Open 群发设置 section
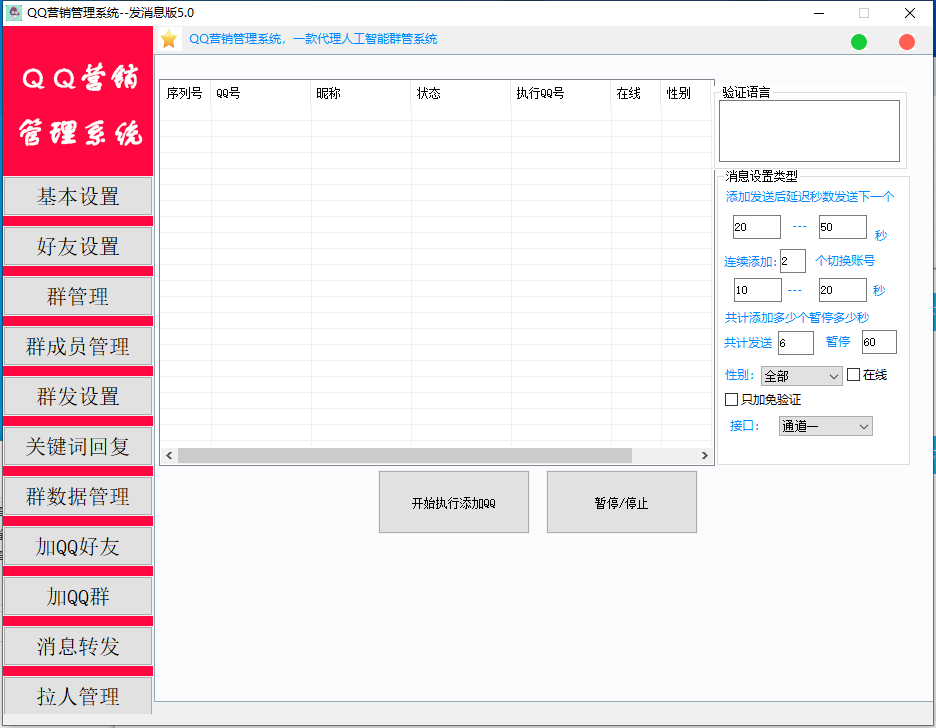 tap(78, 396)
